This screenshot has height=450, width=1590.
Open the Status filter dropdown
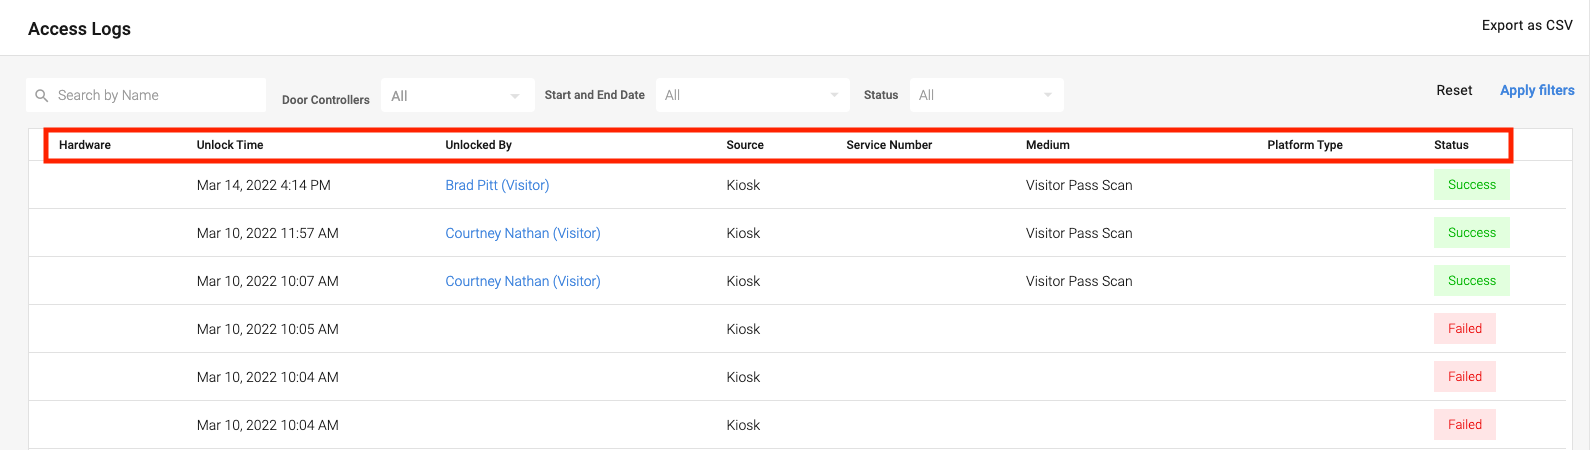[x=985, y=96]
